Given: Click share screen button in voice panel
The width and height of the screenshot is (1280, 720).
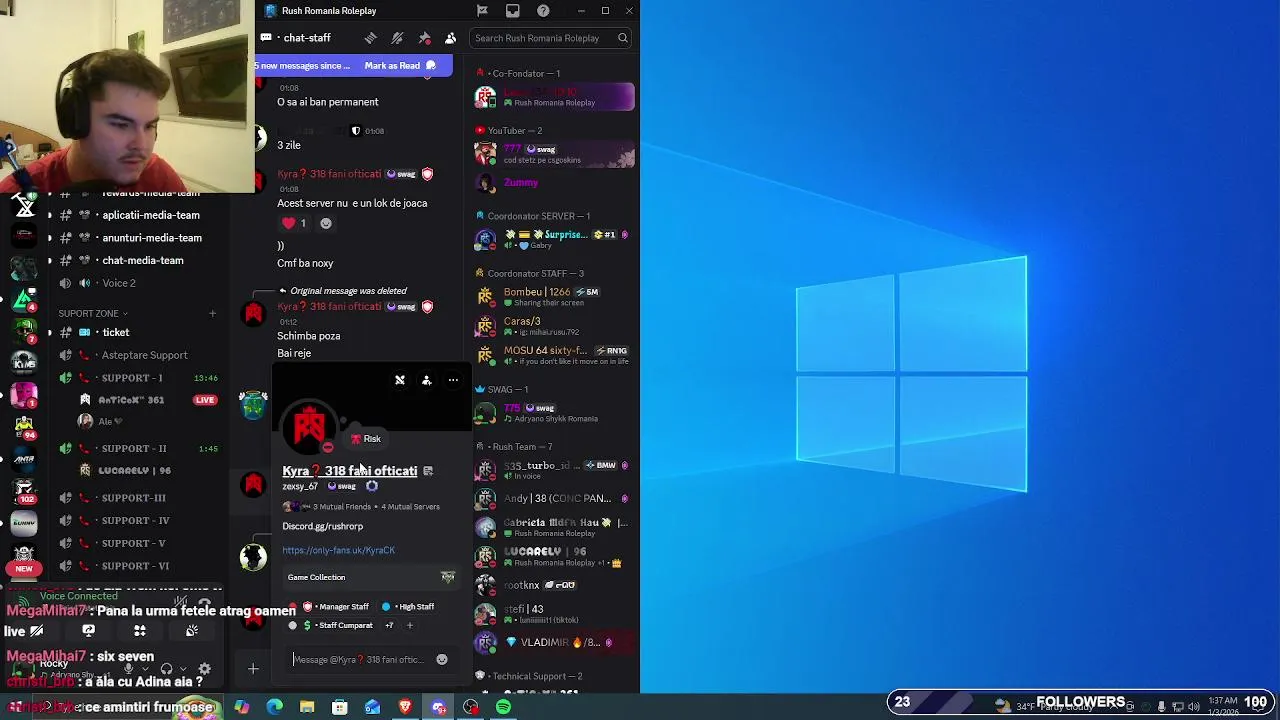Looking at the screenshot, I should [88, 631].
